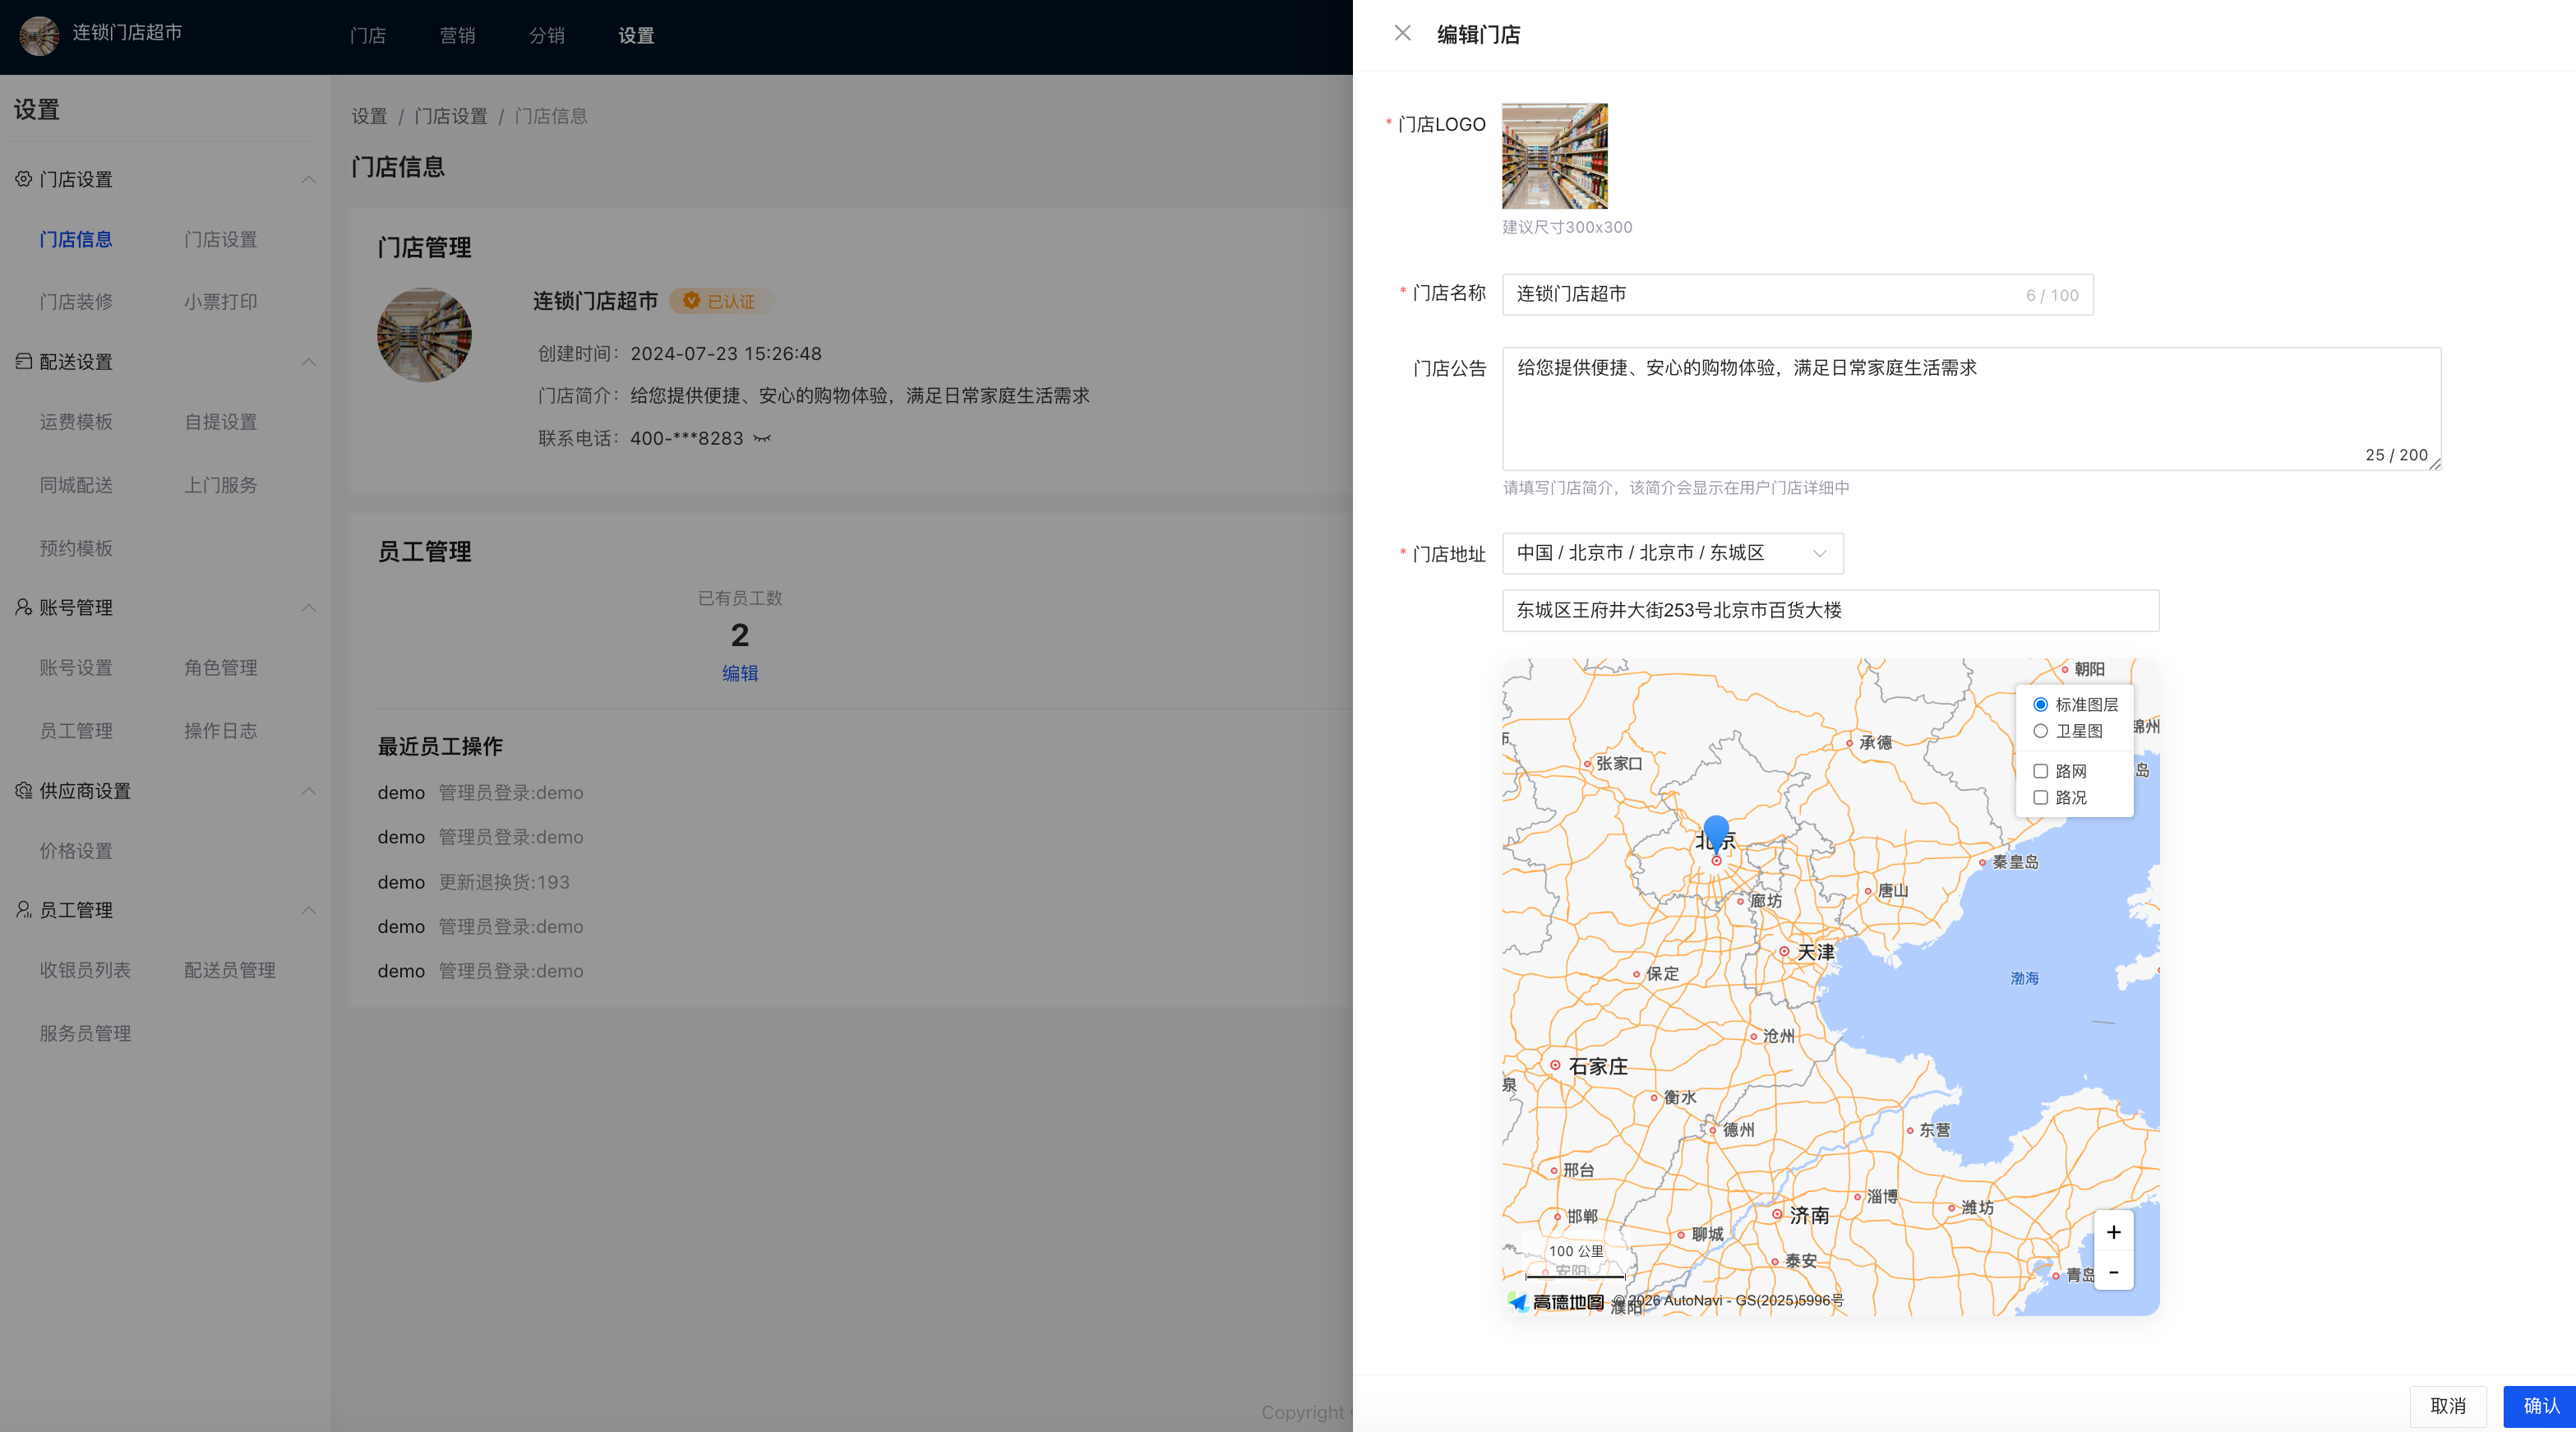
Task: Close the 编辑门店 drawer with X icon
Action: pyautogui.click(x=1402, y=34)
